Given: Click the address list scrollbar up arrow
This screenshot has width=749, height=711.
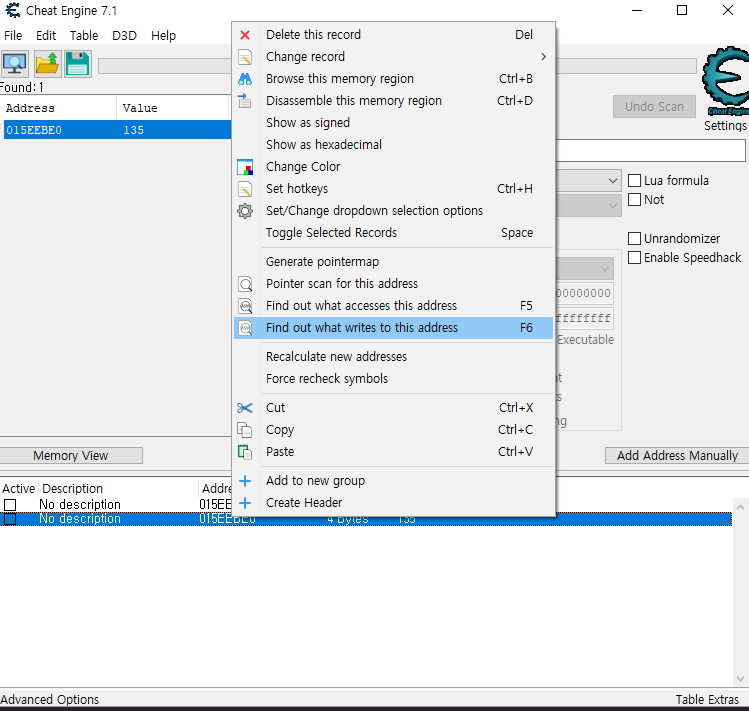Looking at the screenshot, I should 740,506.
